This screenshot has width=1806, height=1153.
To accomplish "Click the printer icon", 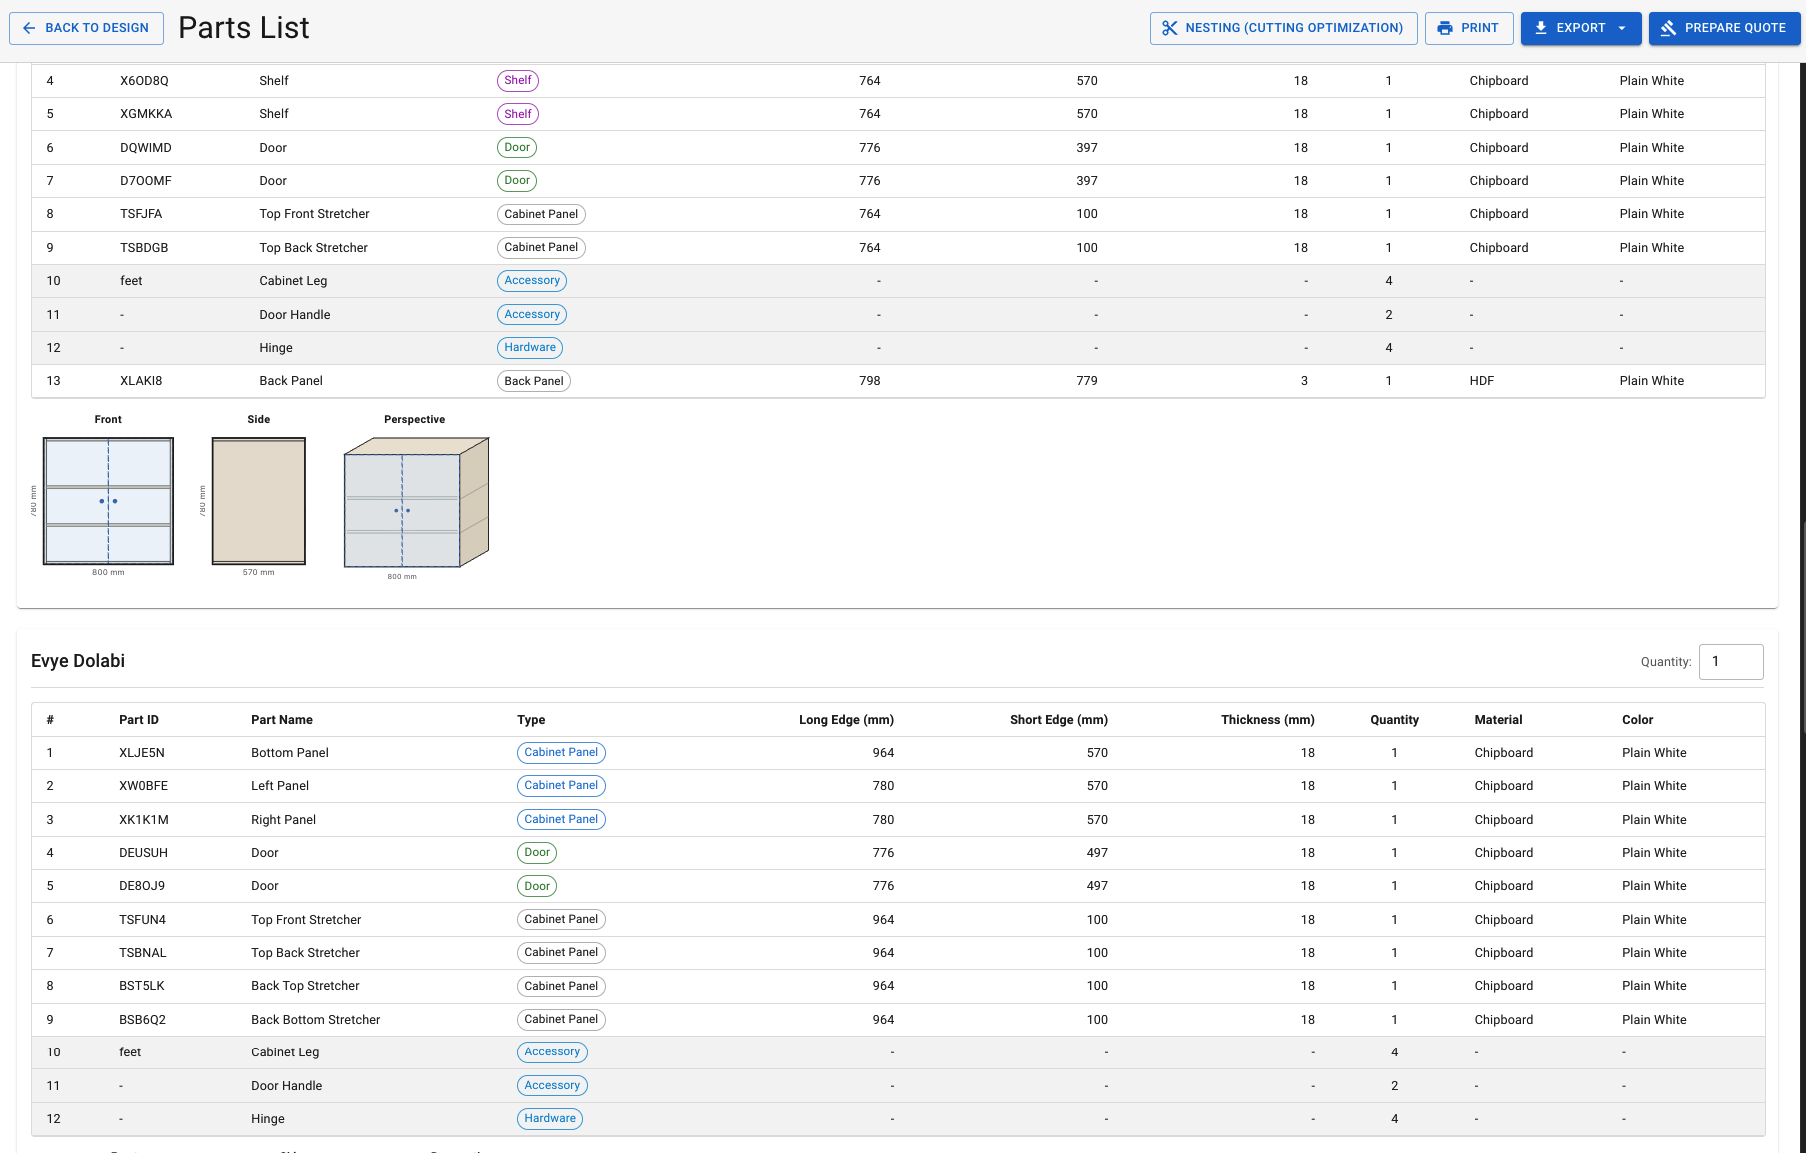I will pyautogui.click(x=1445, y=28).
